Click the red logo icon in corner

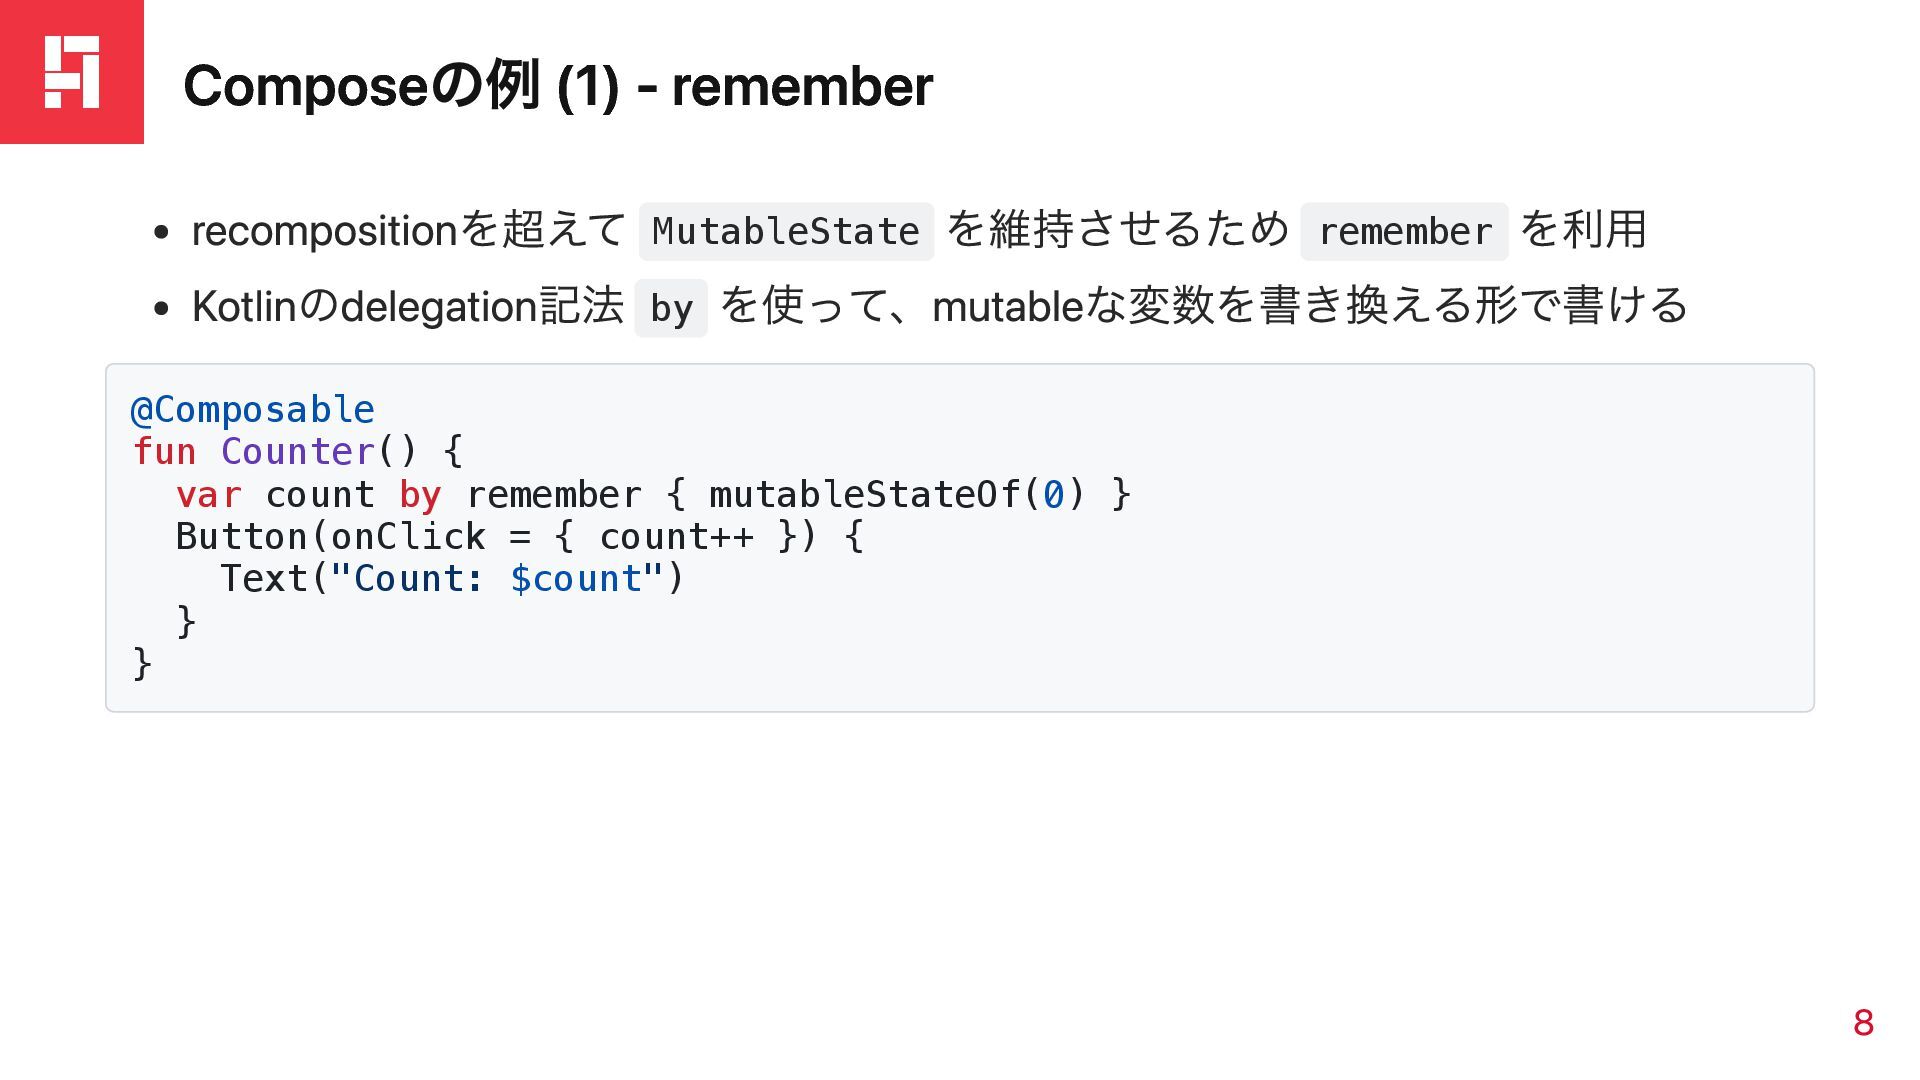click(72, 72)
